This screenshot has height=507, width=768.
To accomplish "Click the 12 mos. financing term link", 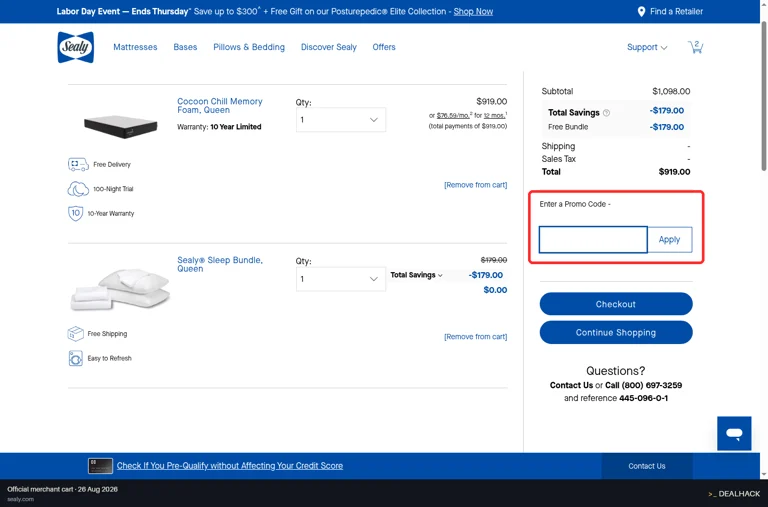I will coord(495,116).
